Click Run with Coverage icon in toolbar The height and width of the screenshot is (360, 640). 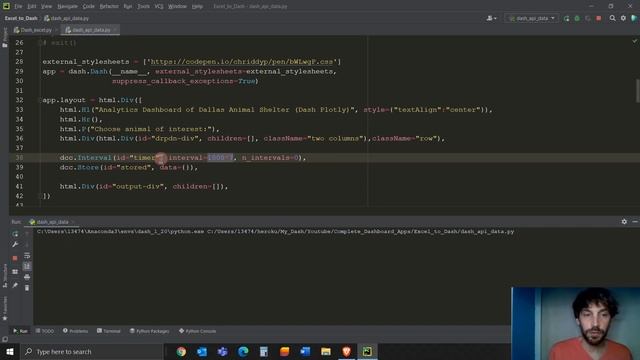tap(587, 18)
